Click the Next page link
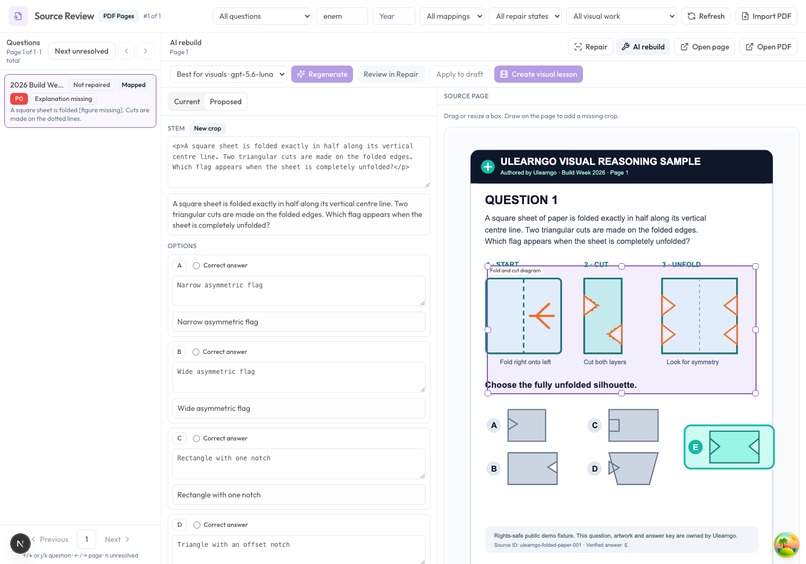Screen dimensions: 806x564 coord(117,539)
